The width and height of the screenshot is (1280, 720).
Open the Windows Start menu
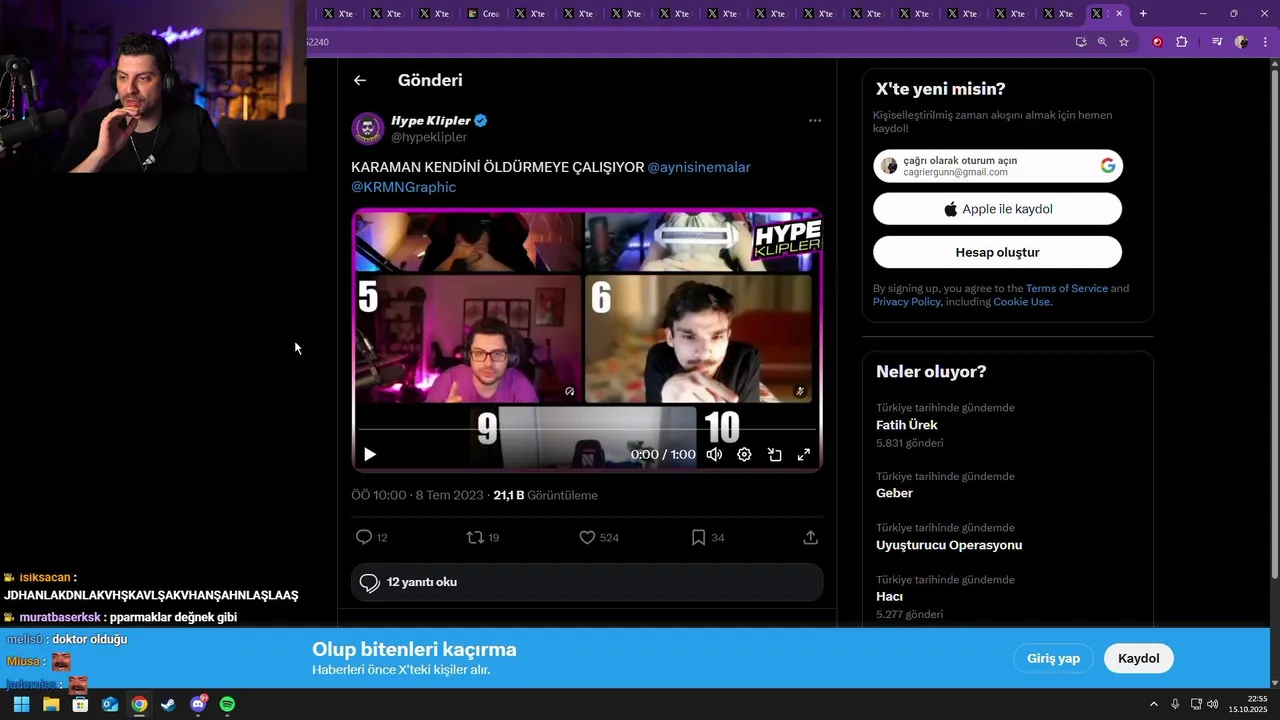tap(21, 704)
